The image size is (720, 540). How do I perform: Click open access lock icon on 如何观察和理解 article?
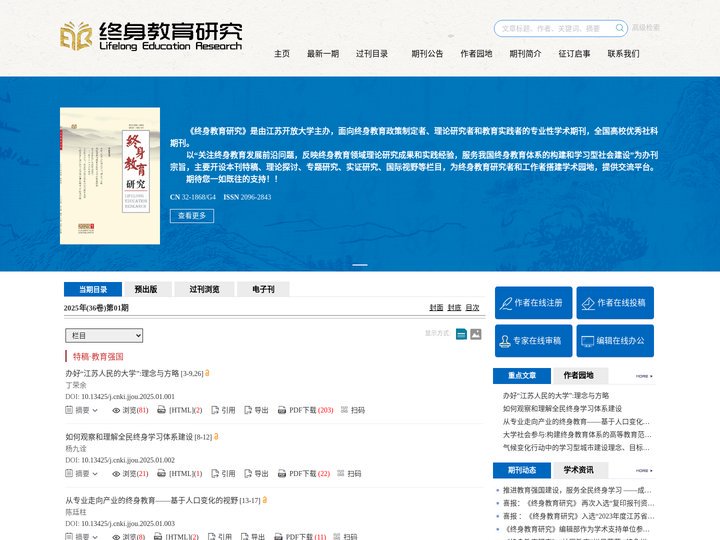(216, 436)
